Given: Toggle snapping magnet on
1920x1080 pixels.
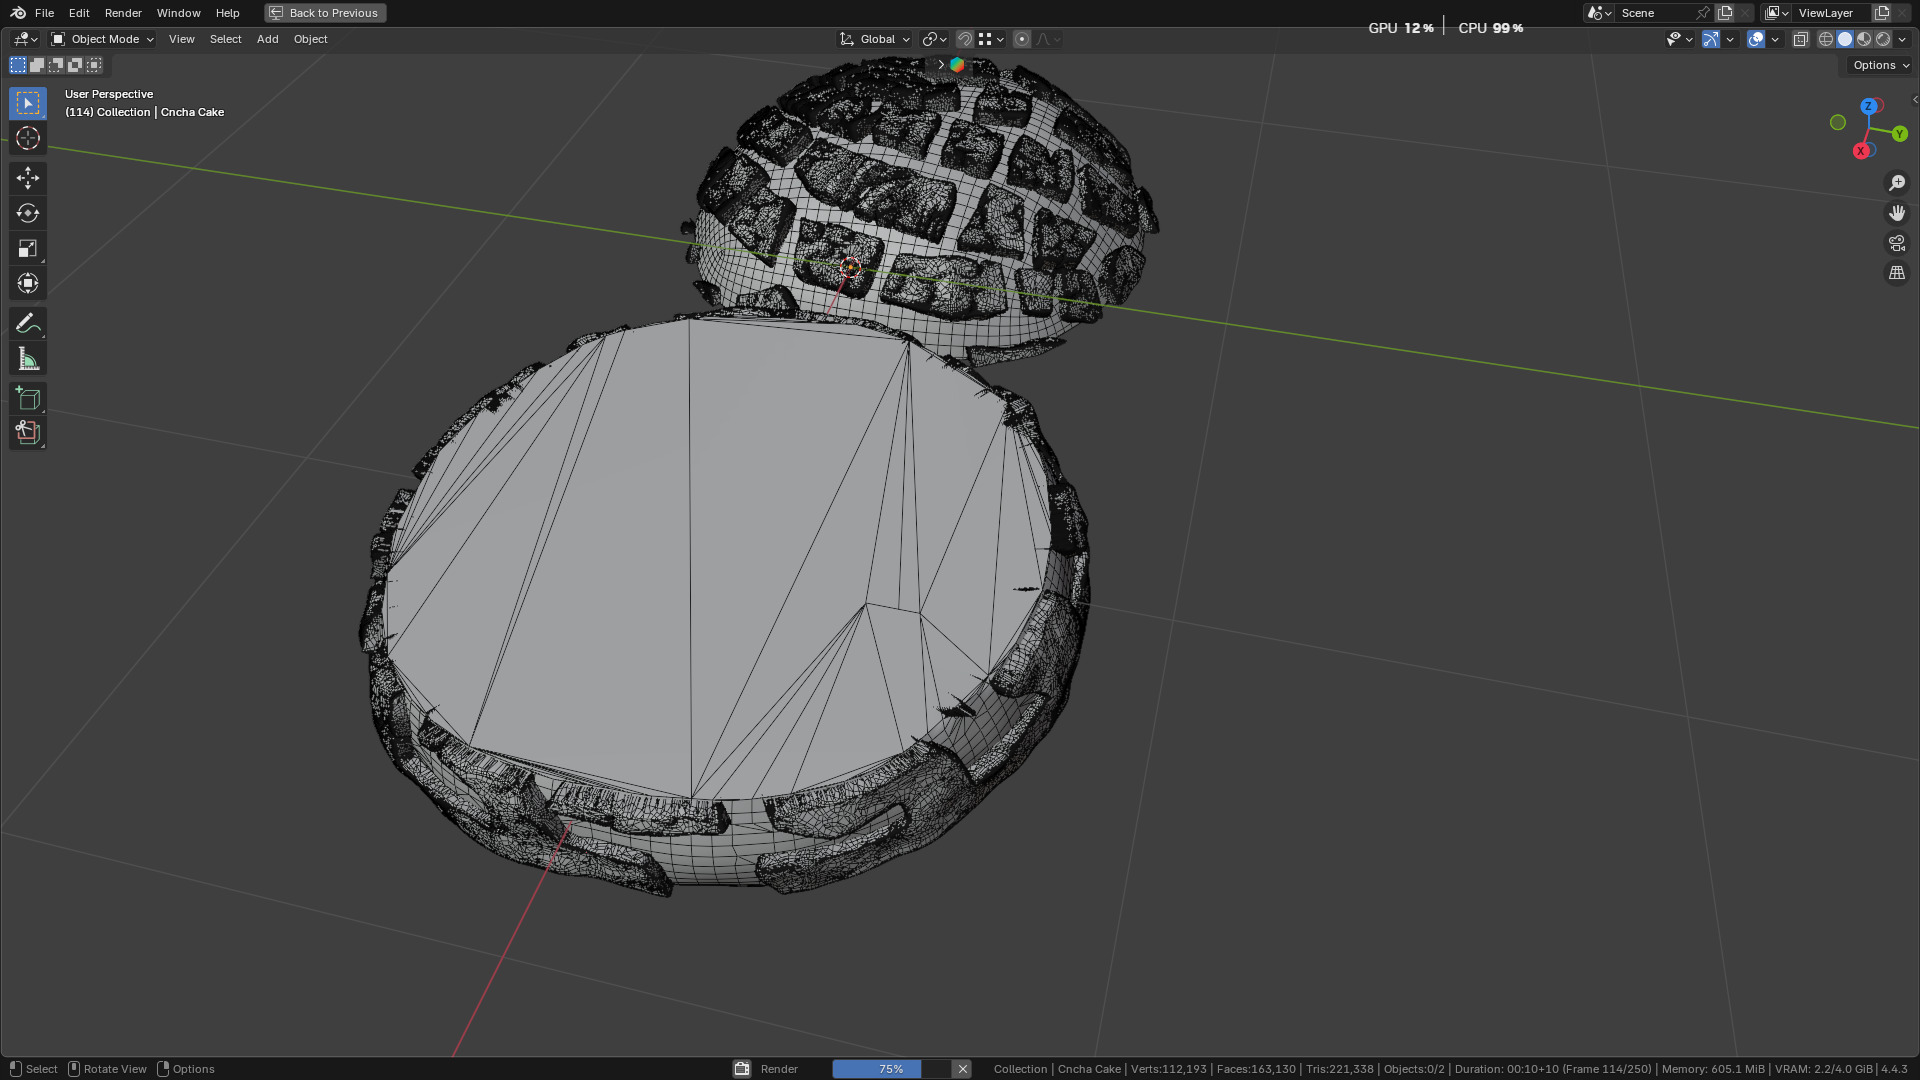Looking at the screenshot, I should point(965,39).
